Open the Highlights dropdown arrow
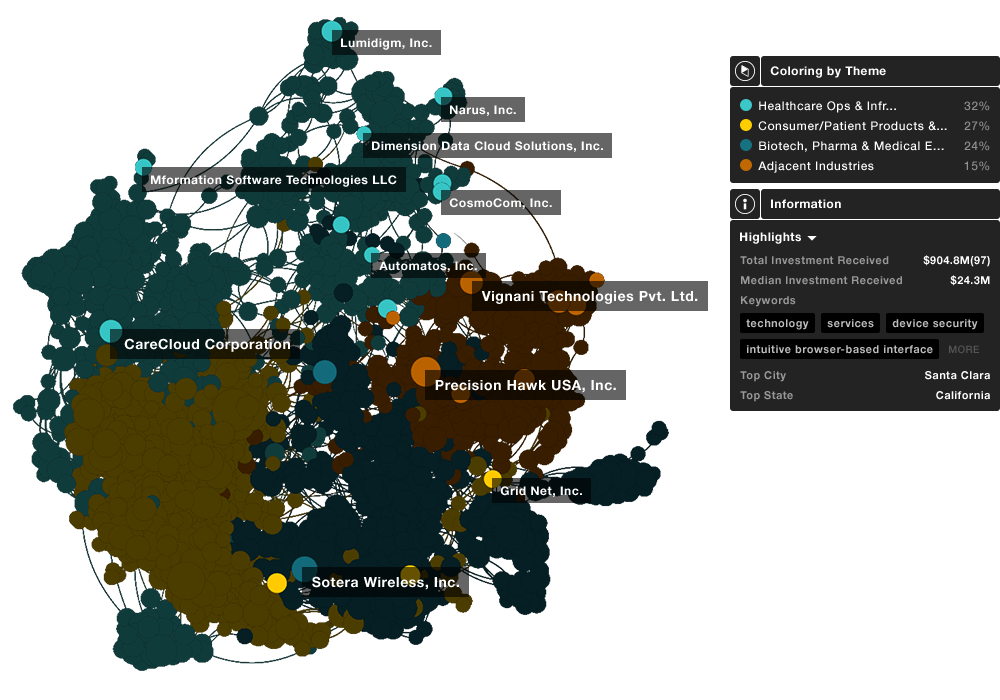Image resolution: width=1000 pixels, height=700 pixels. [x=812, y=238]
